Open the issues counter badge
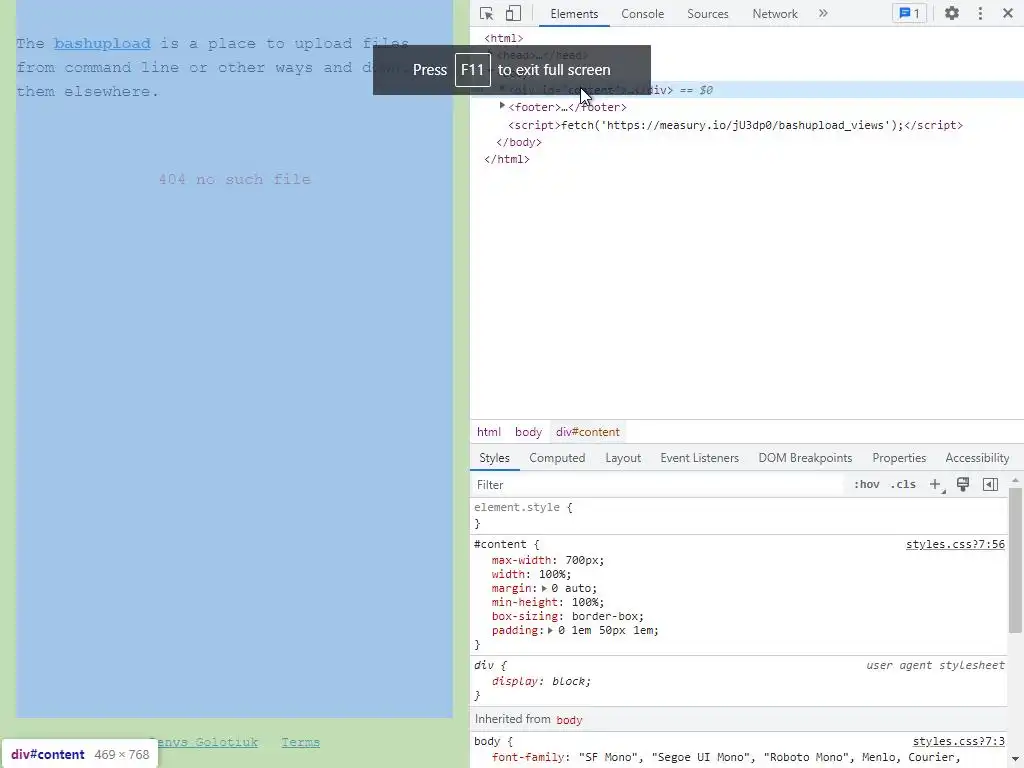 [x=909, y=14]
